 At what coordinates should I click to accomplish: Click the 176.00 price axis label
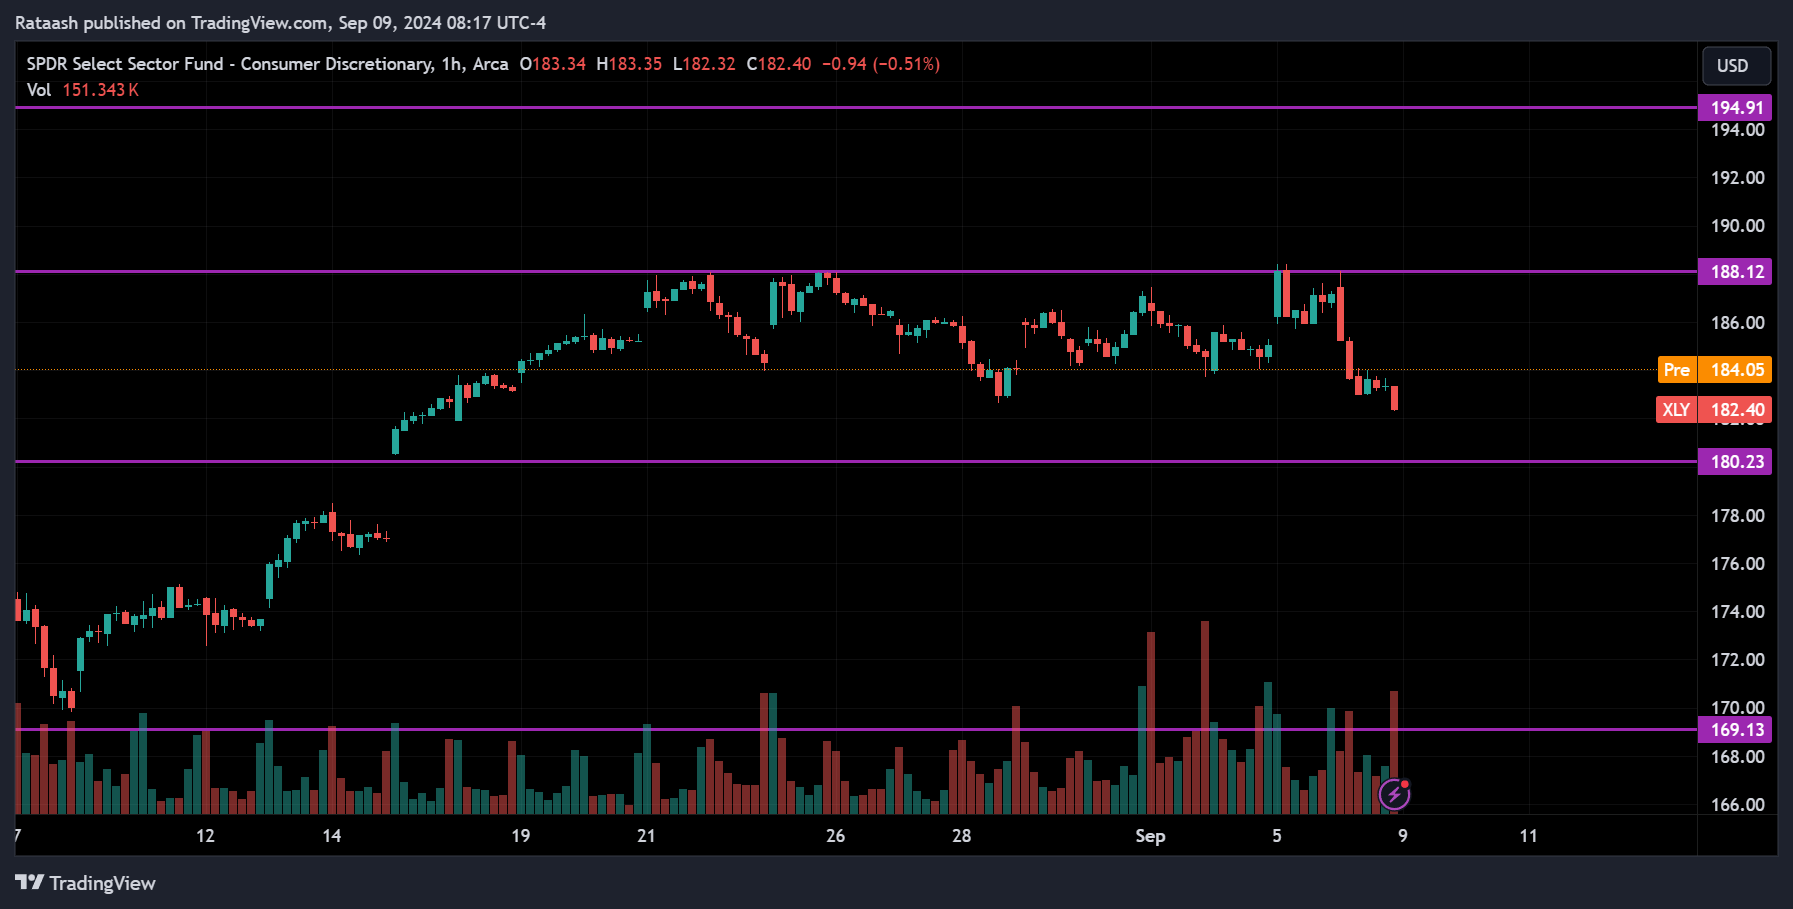point(1738,564)
